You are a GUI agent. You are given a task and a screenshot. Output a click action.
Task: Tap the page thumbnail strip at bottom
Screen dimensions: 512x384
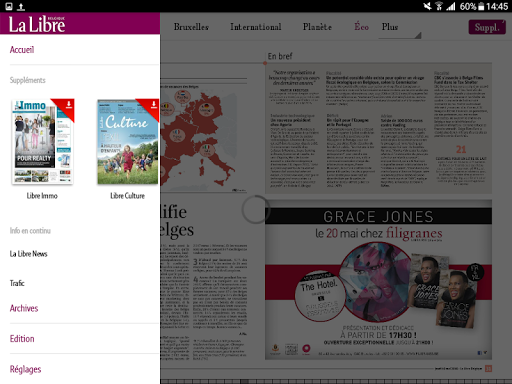336,381
